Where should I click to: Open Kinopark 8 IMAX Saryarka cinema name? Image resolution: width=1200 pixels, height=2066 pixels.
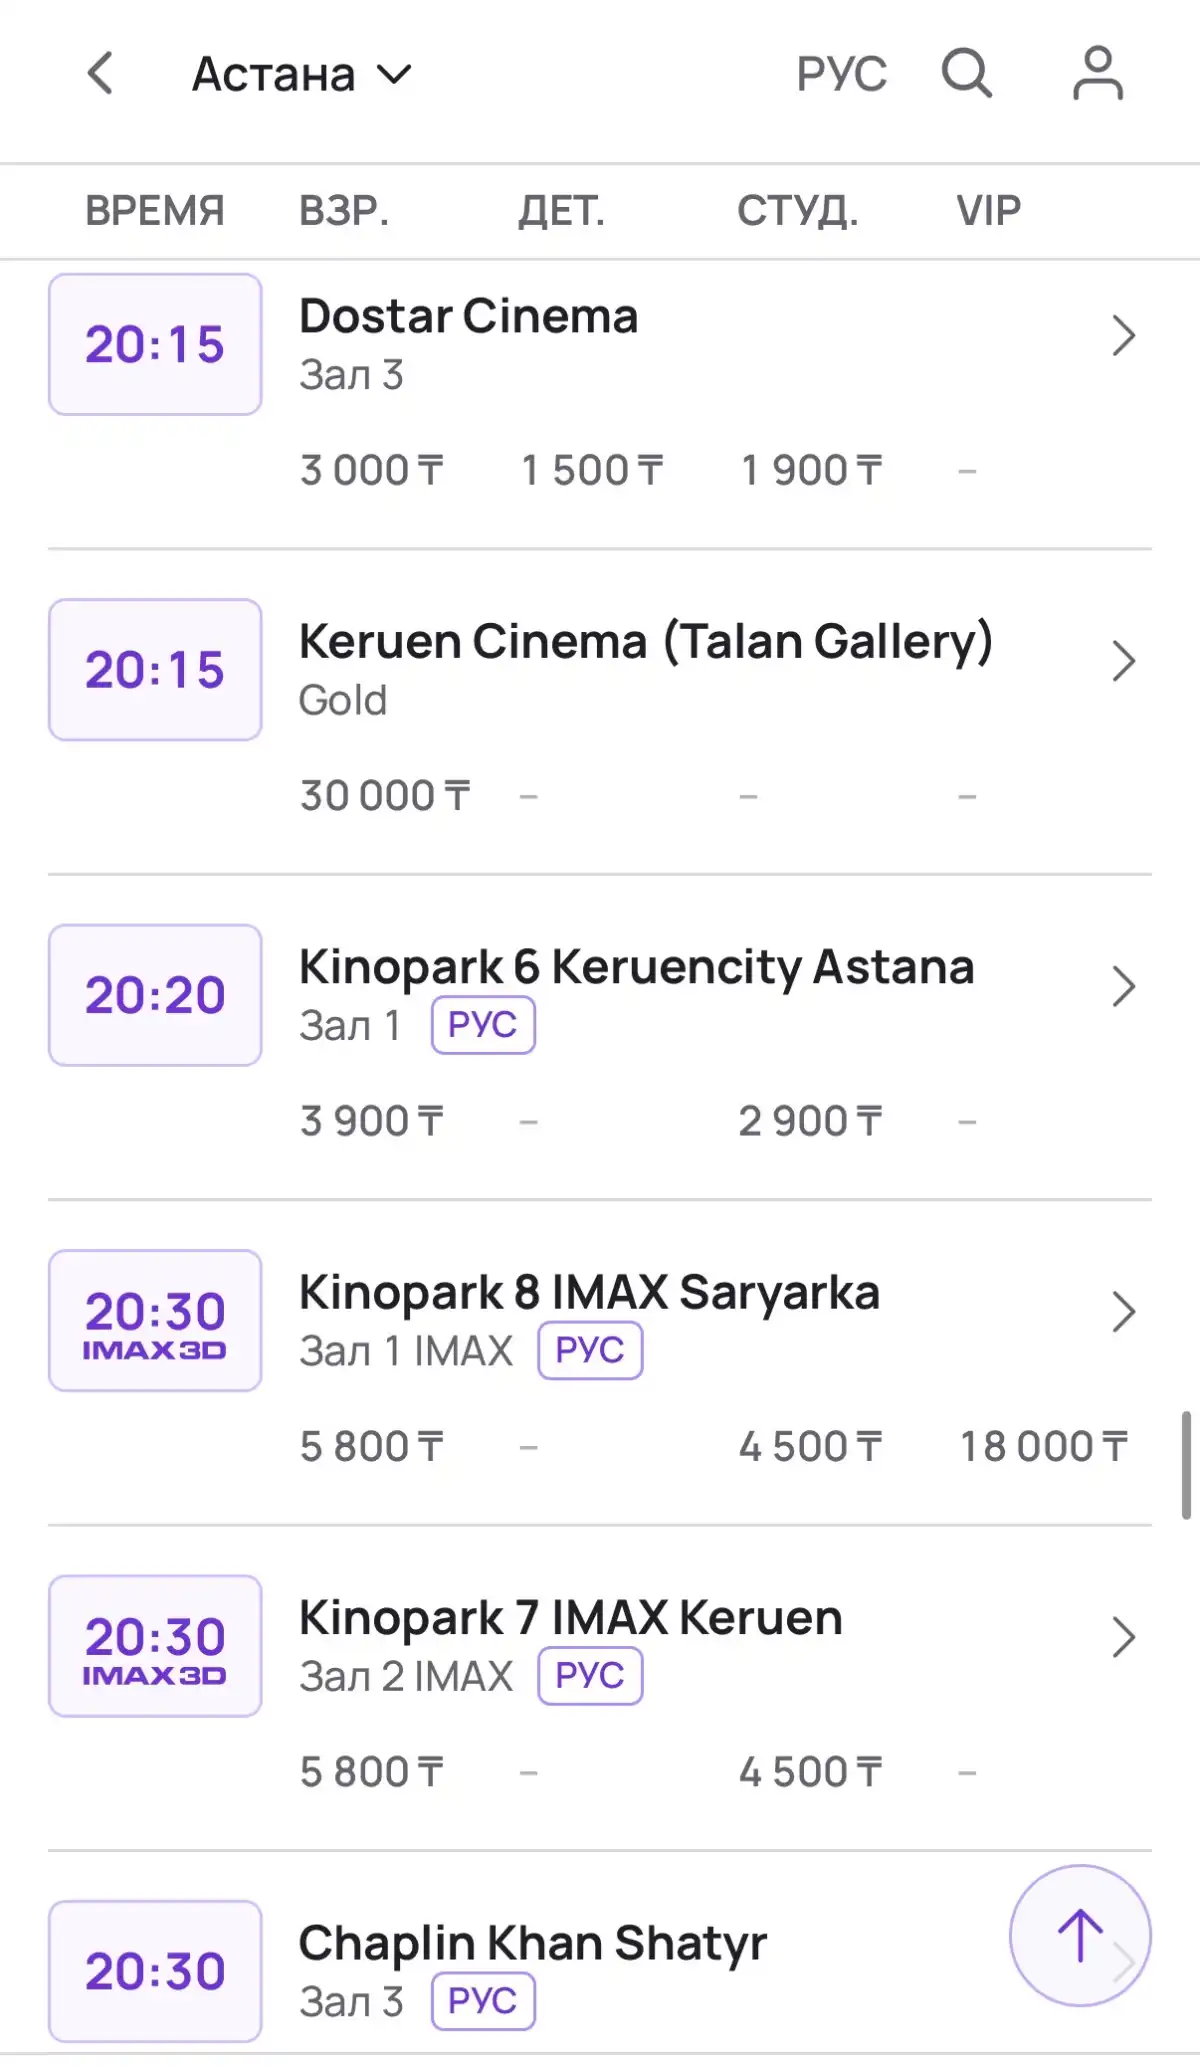(589, 1292)
